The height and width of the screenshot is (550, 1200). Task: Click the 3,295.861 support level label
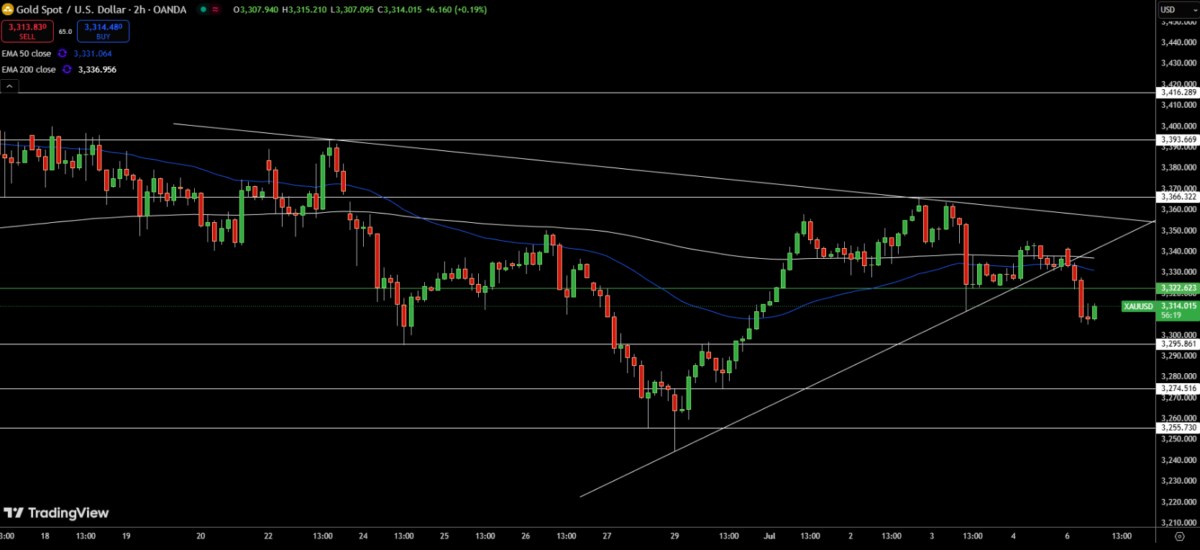pos(1176,344)
